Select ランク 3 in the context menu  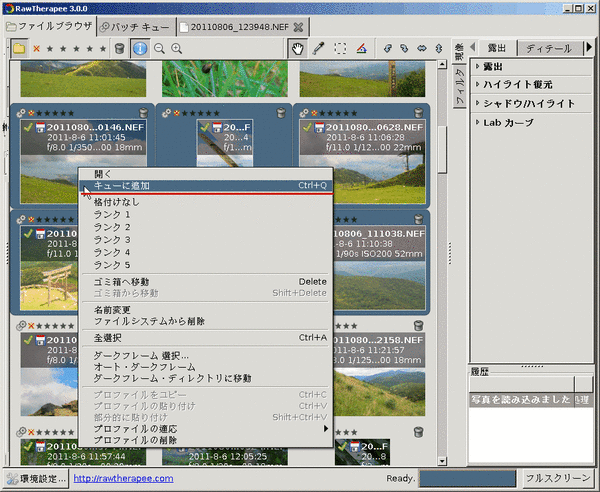coord(206,239)
